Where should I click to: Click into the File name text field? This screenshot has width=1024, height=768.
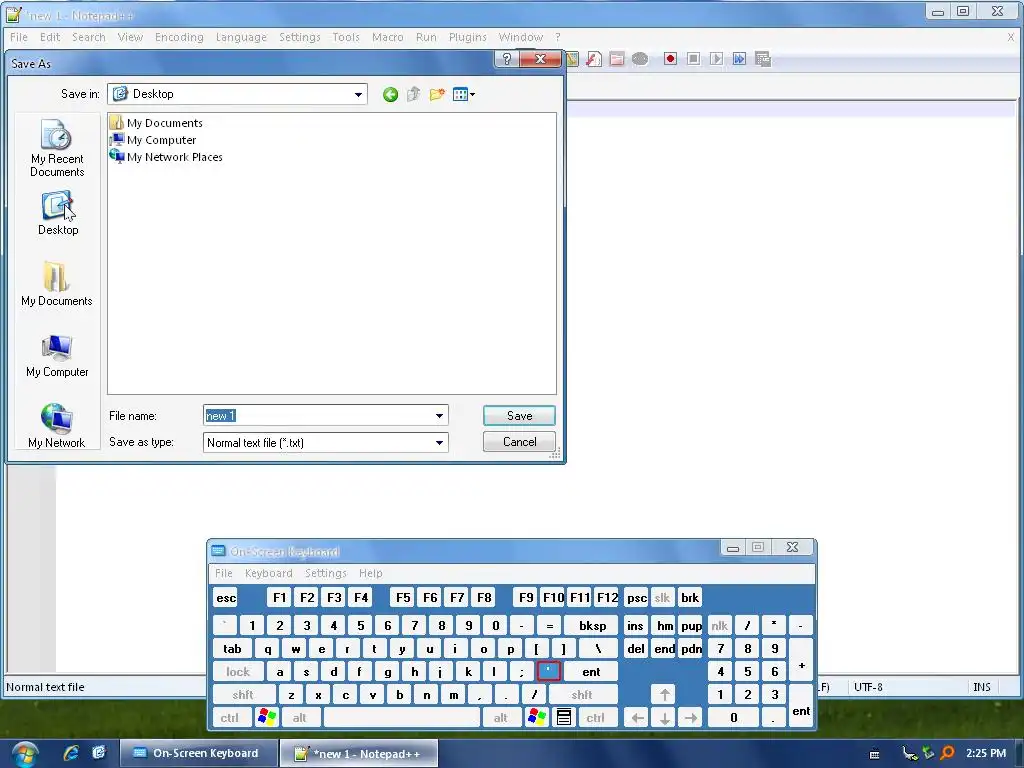pyautogui.click(x=319, y=416)
